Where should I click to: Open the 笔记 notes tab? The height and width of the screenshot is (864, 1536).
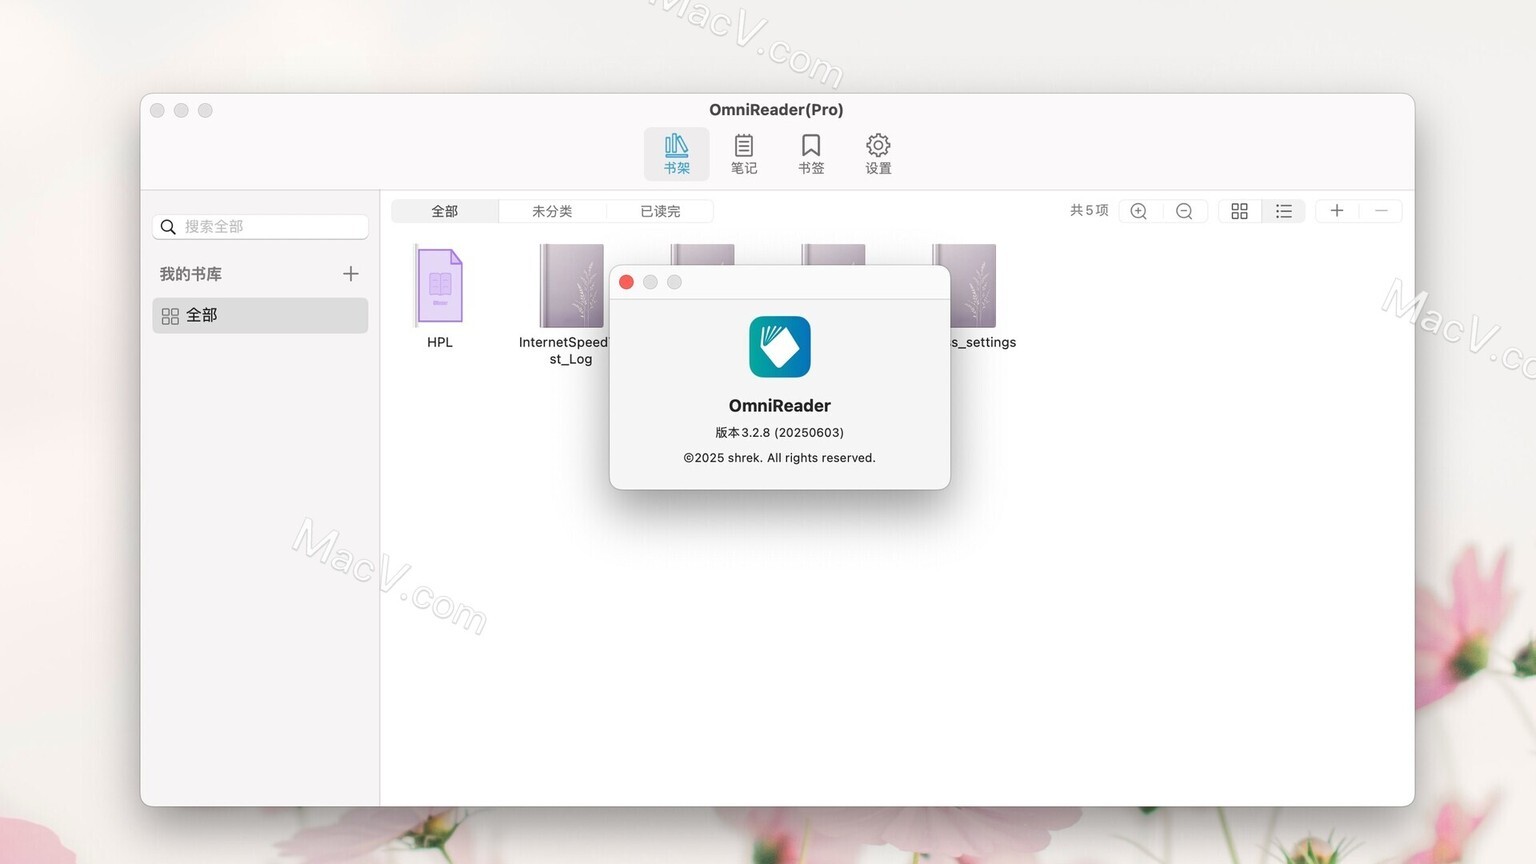tap(744, 154)
